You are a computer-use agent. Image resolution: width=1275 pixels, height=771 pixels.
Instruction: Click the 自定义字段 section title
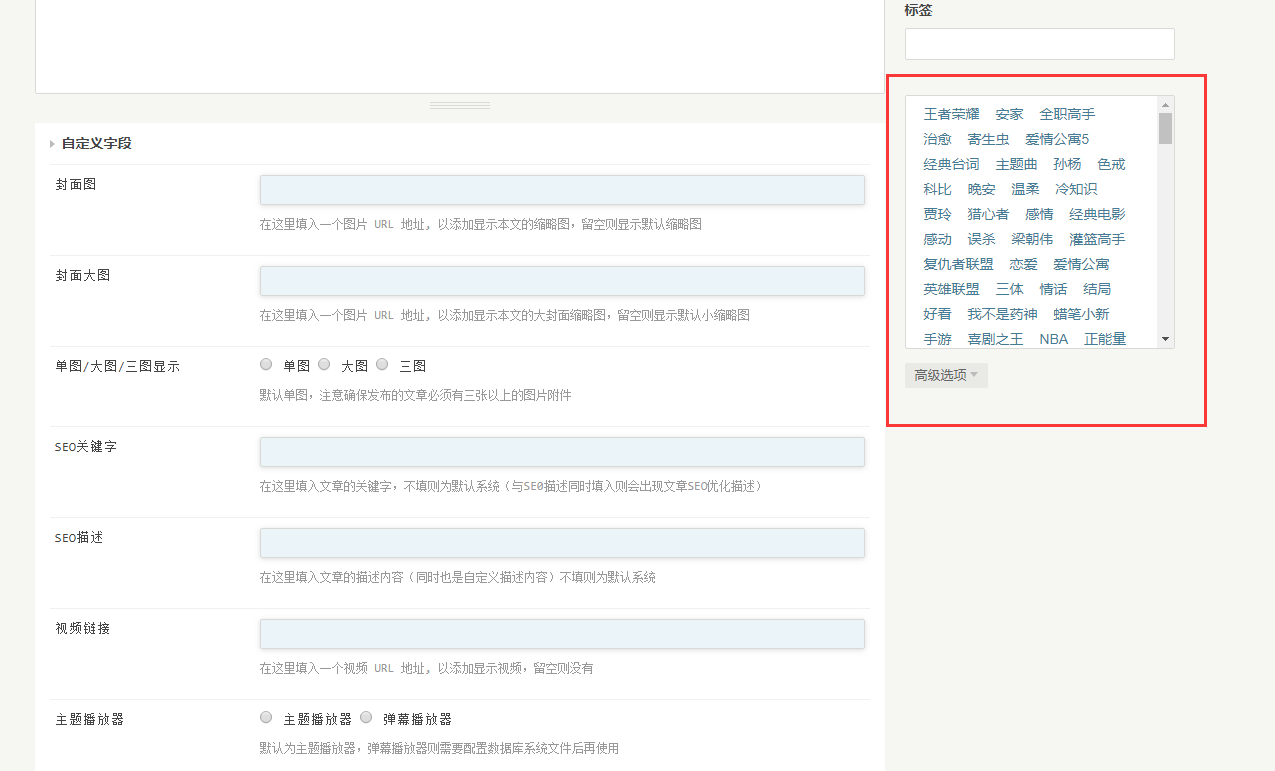[x=96, y=144]
